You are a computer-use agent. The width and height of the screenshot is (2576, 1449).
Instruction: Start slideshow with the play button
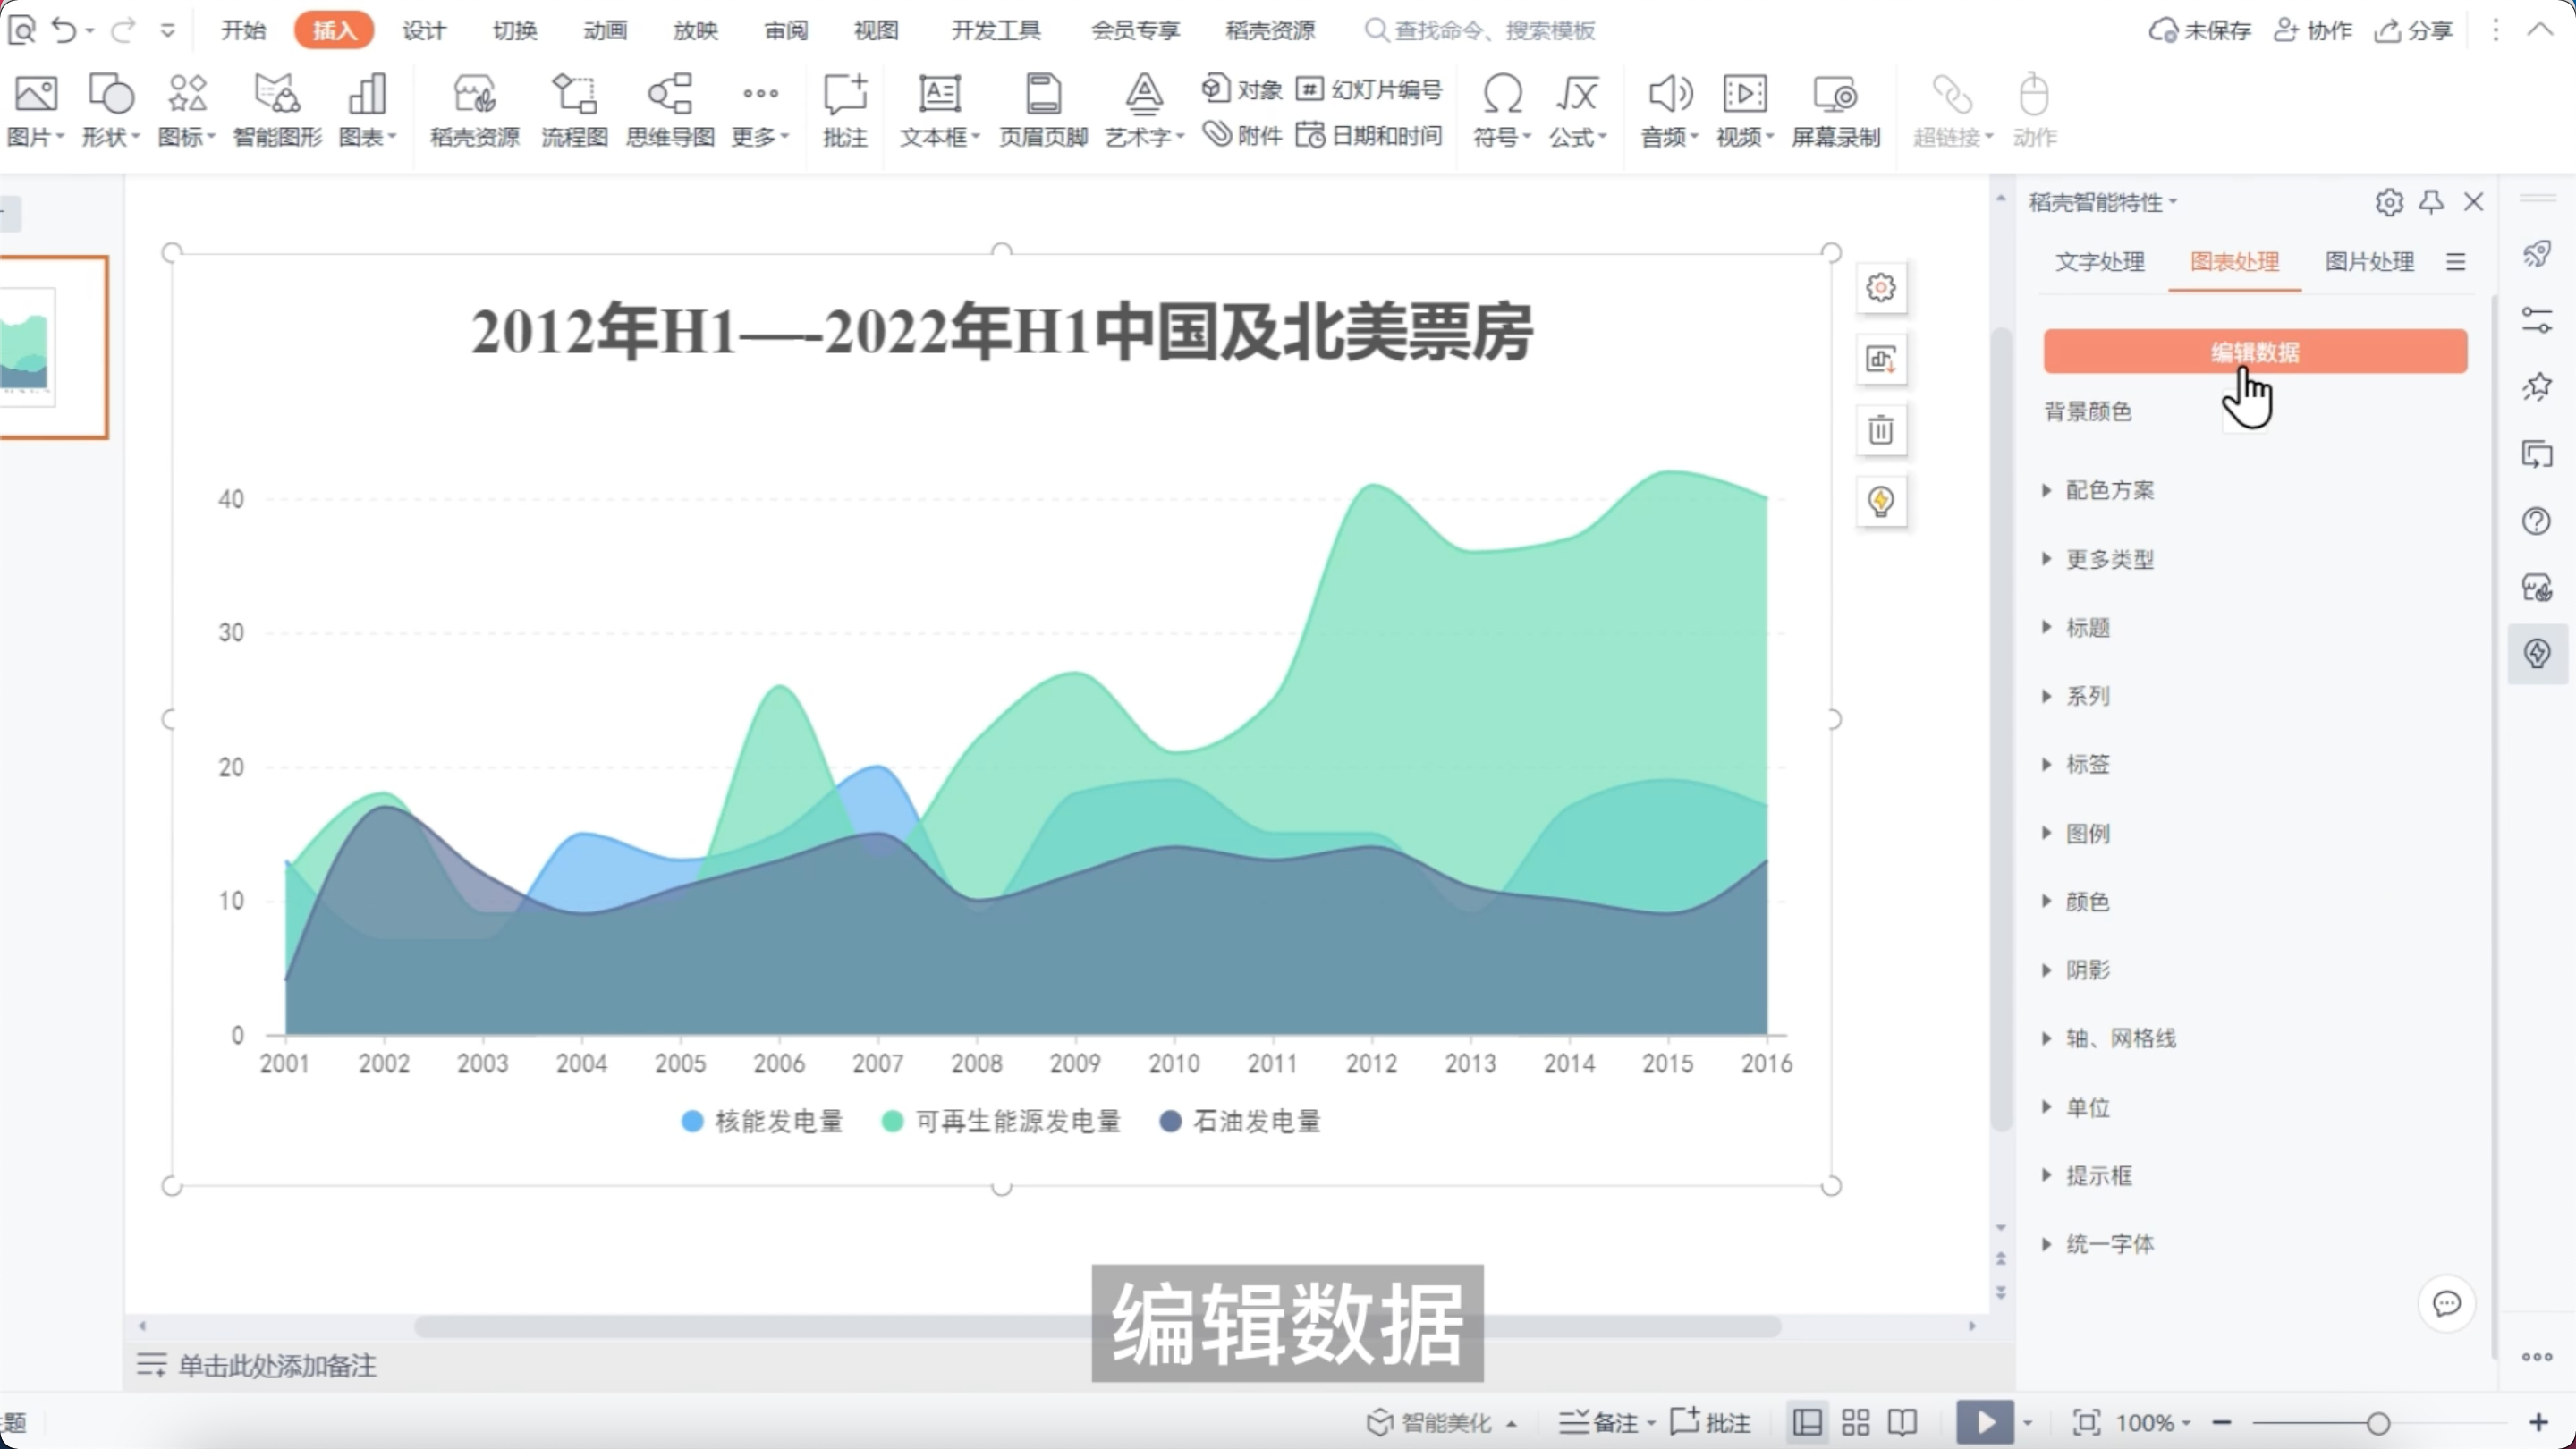[1985, 1422]
